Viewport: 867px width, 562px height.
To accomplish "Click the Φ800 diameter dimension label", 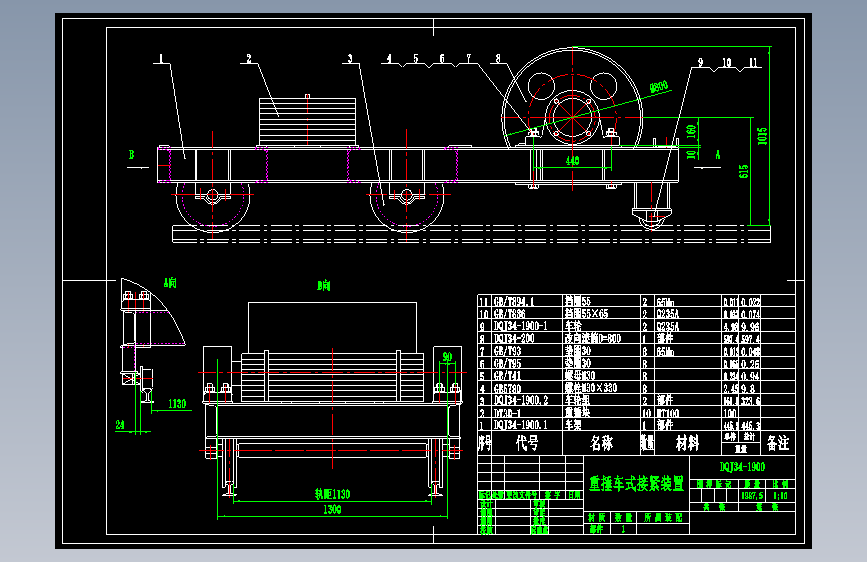I will (x=659, y=87).
